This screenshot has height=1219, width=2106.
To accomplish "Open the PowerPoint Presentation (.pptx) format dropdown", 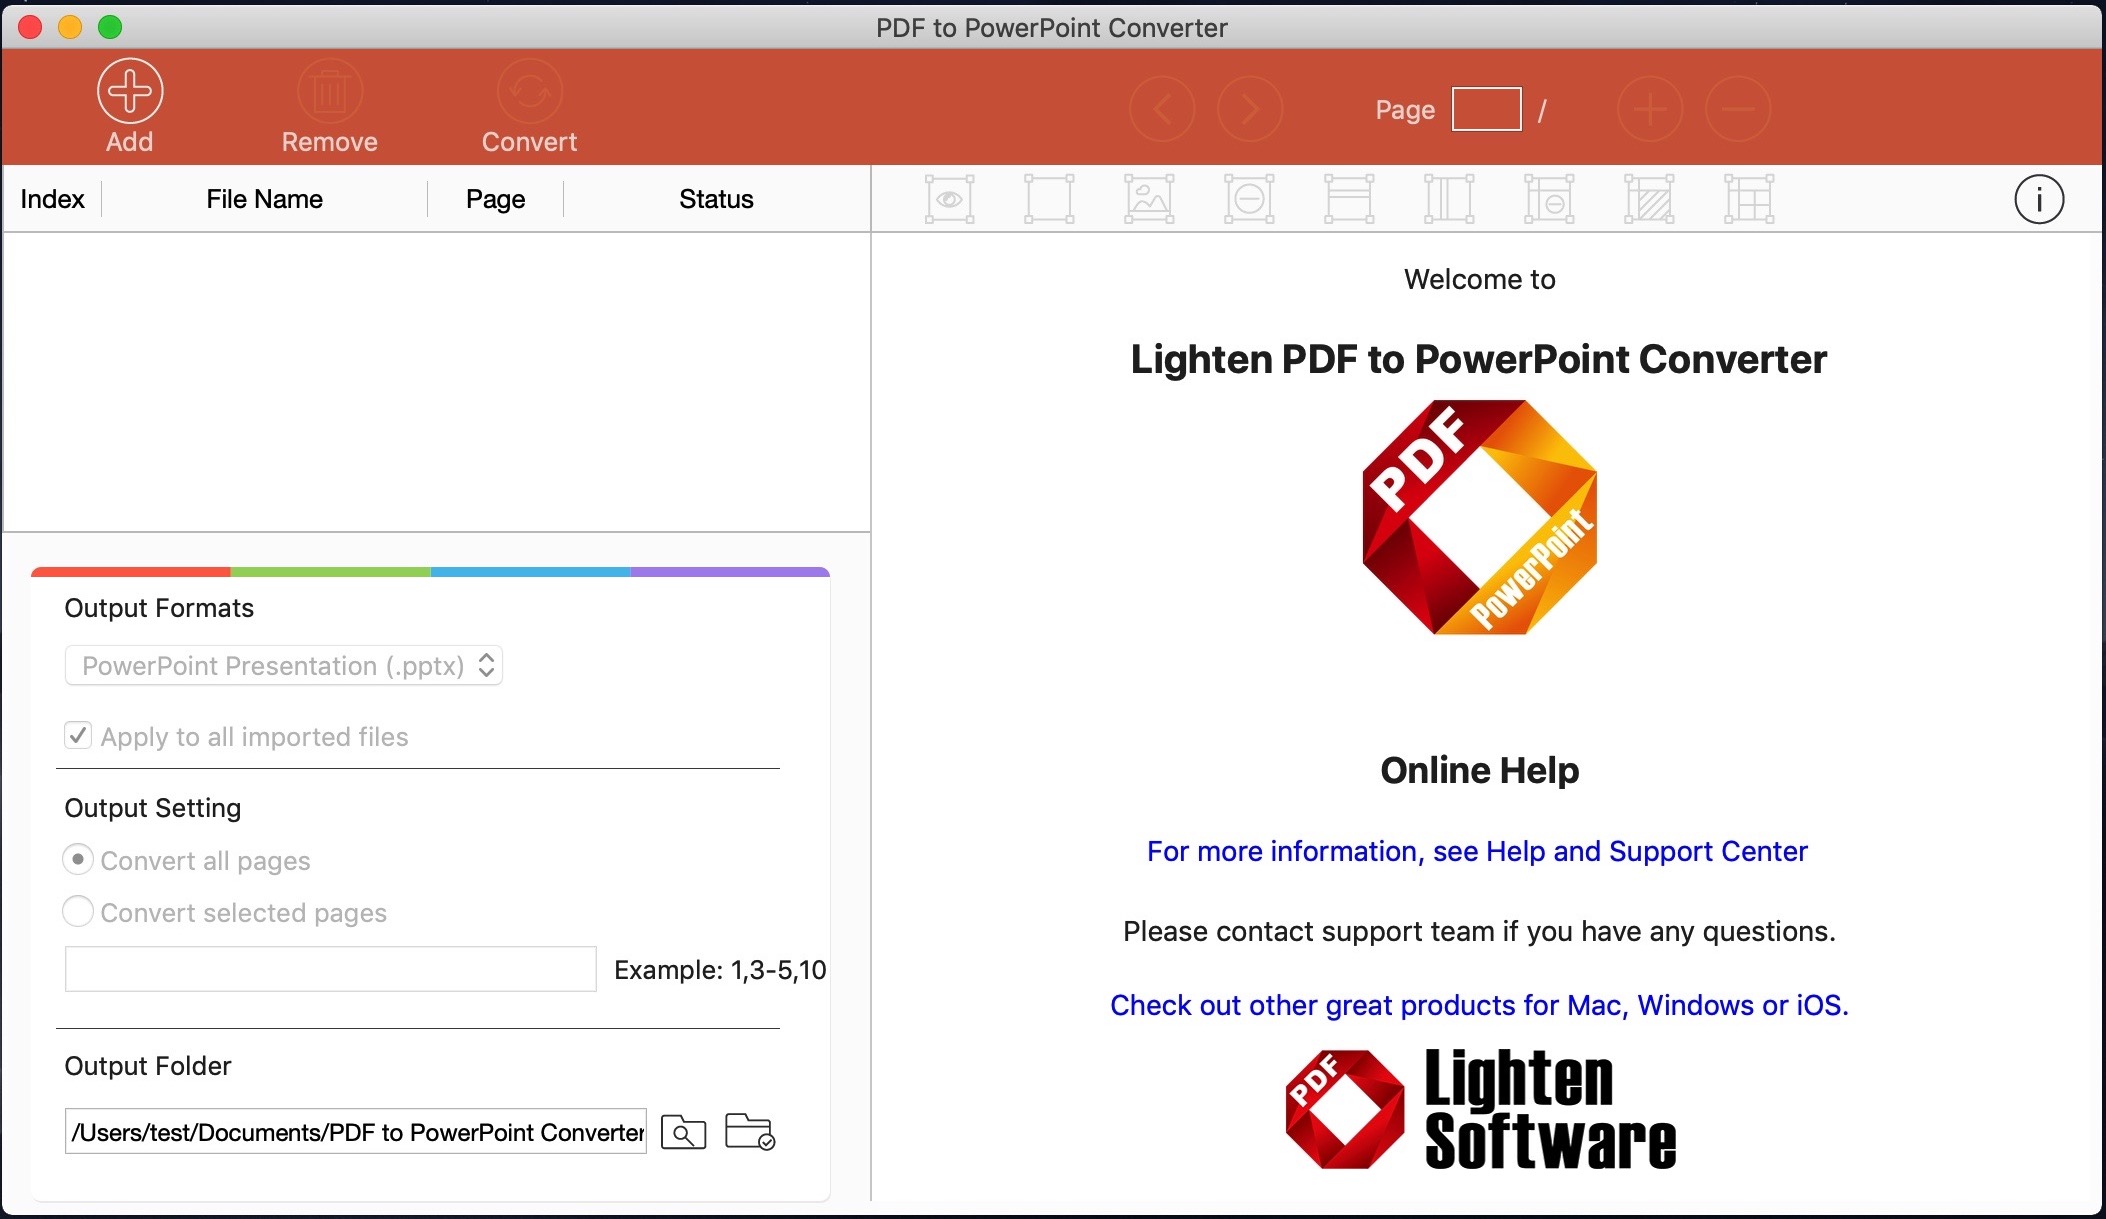I will click(284, 666).
